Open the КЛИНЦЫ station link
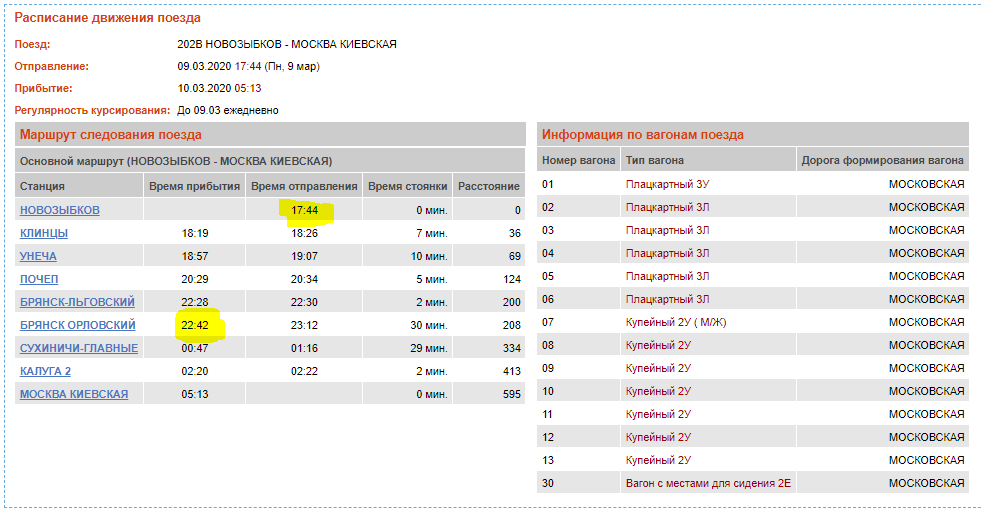 pos(44,233)
